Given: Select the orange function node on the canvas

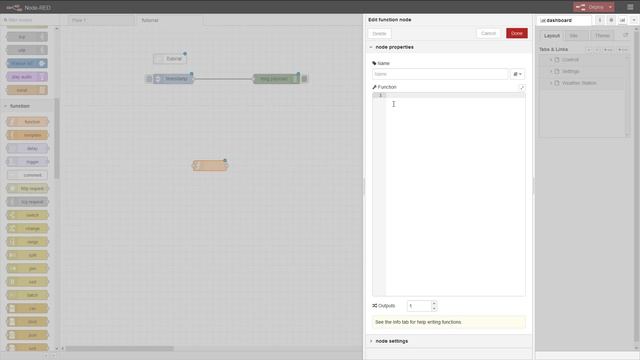Looking at the screenshot, I should coord(210,166).
